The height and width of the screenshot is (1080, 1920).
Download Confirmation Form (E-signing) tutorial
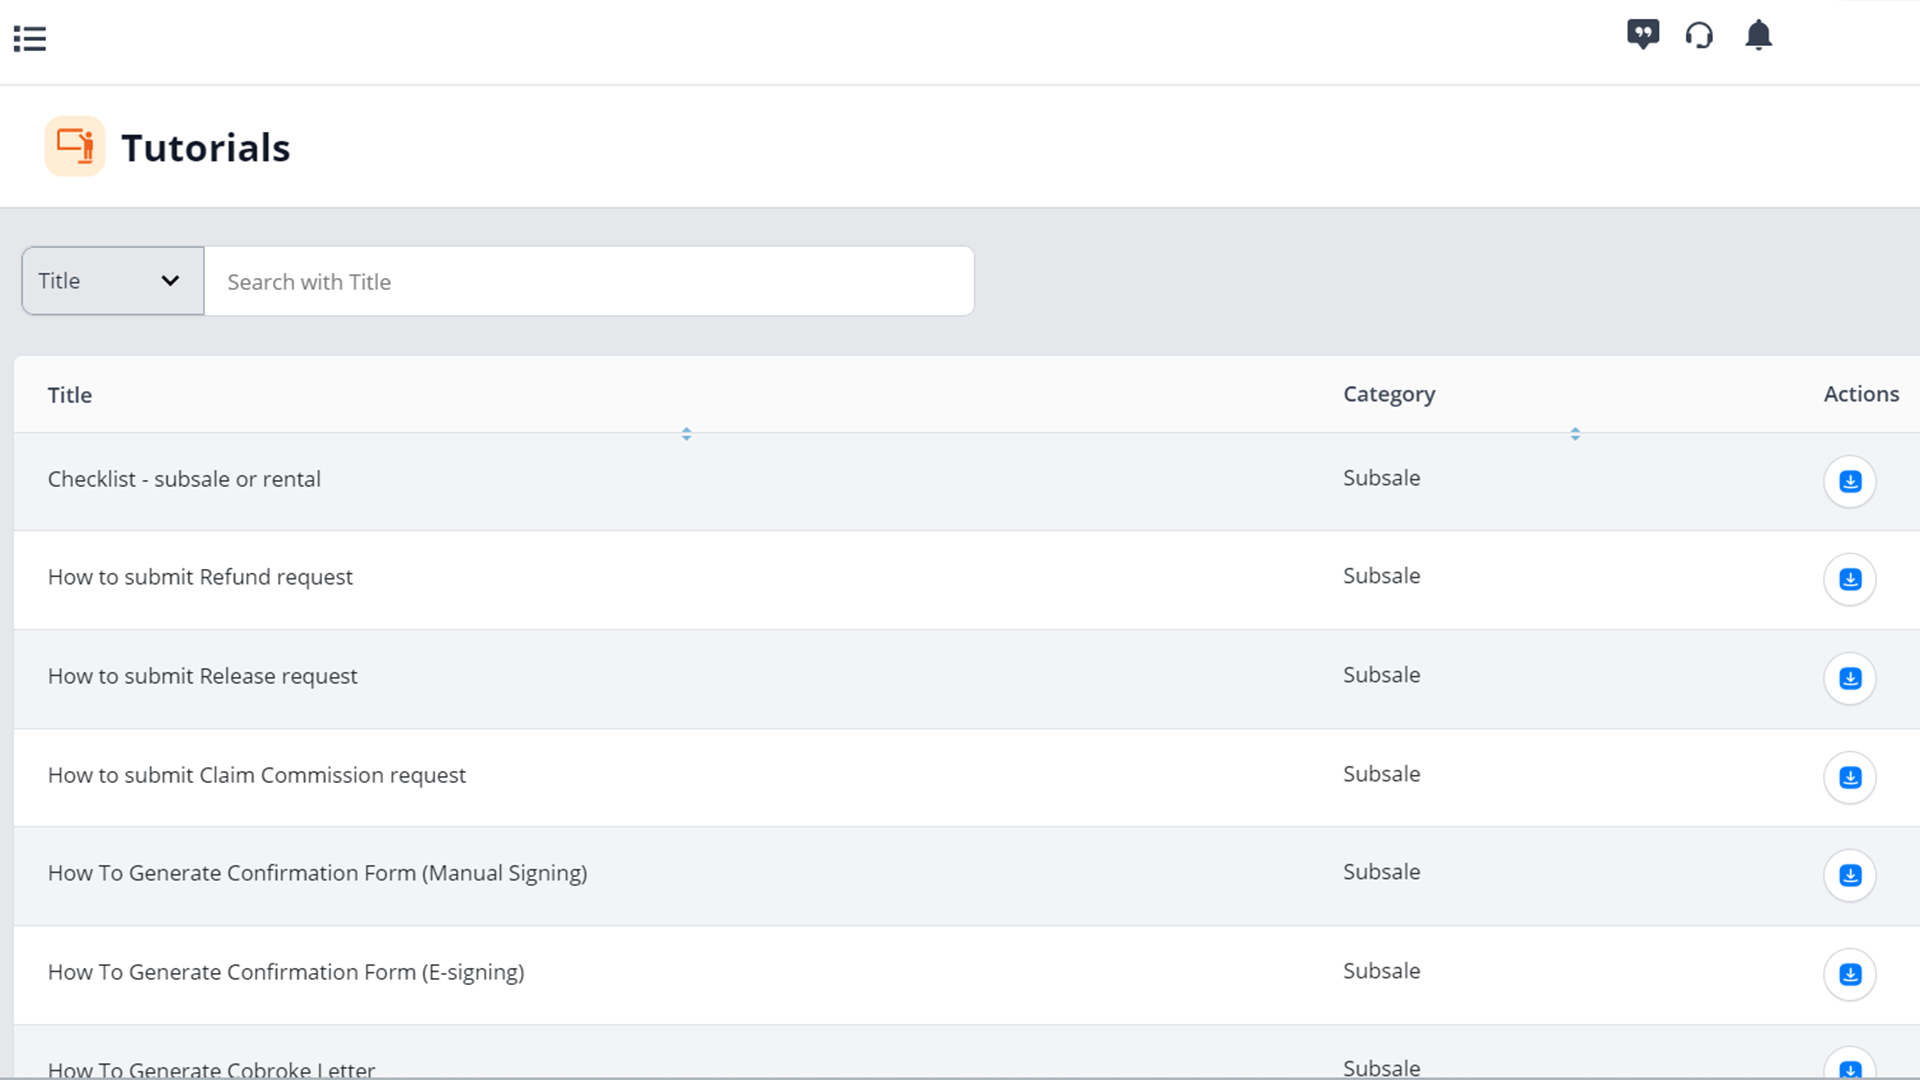pos(1849,975)
